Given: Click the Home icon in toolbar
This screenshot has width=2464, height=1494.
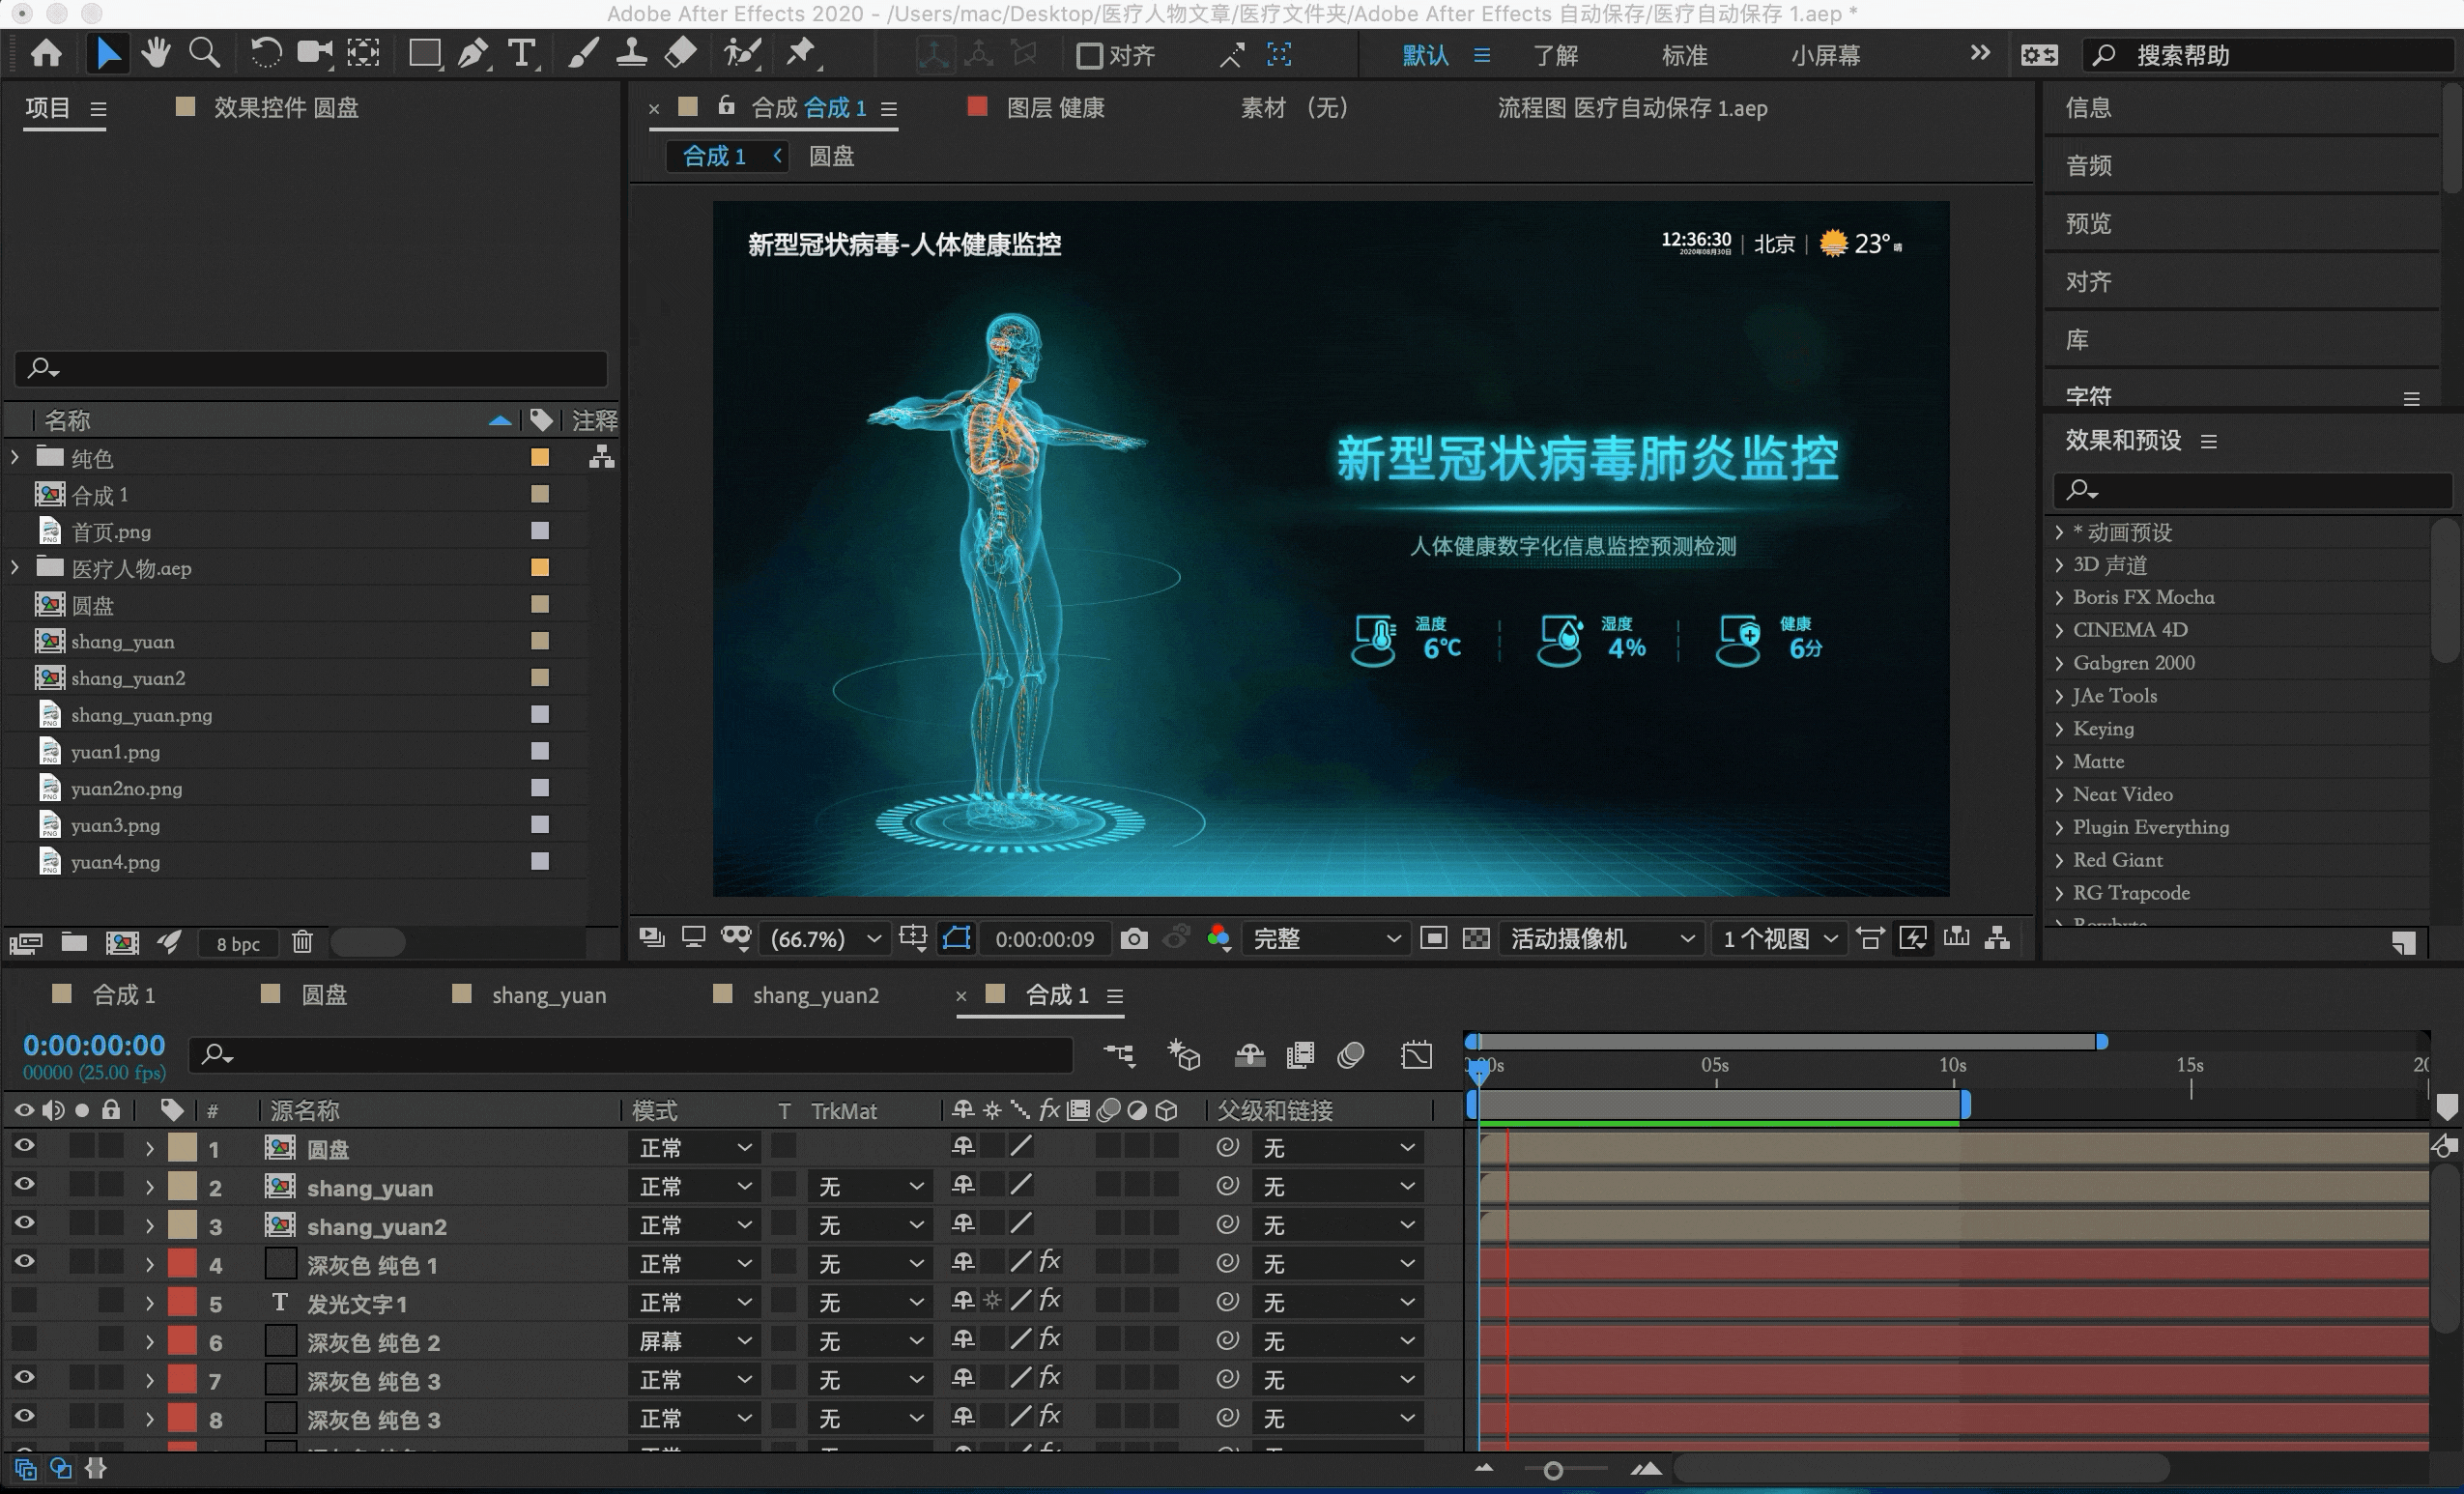Looking at the screenshot, I should tap(46, 53).
